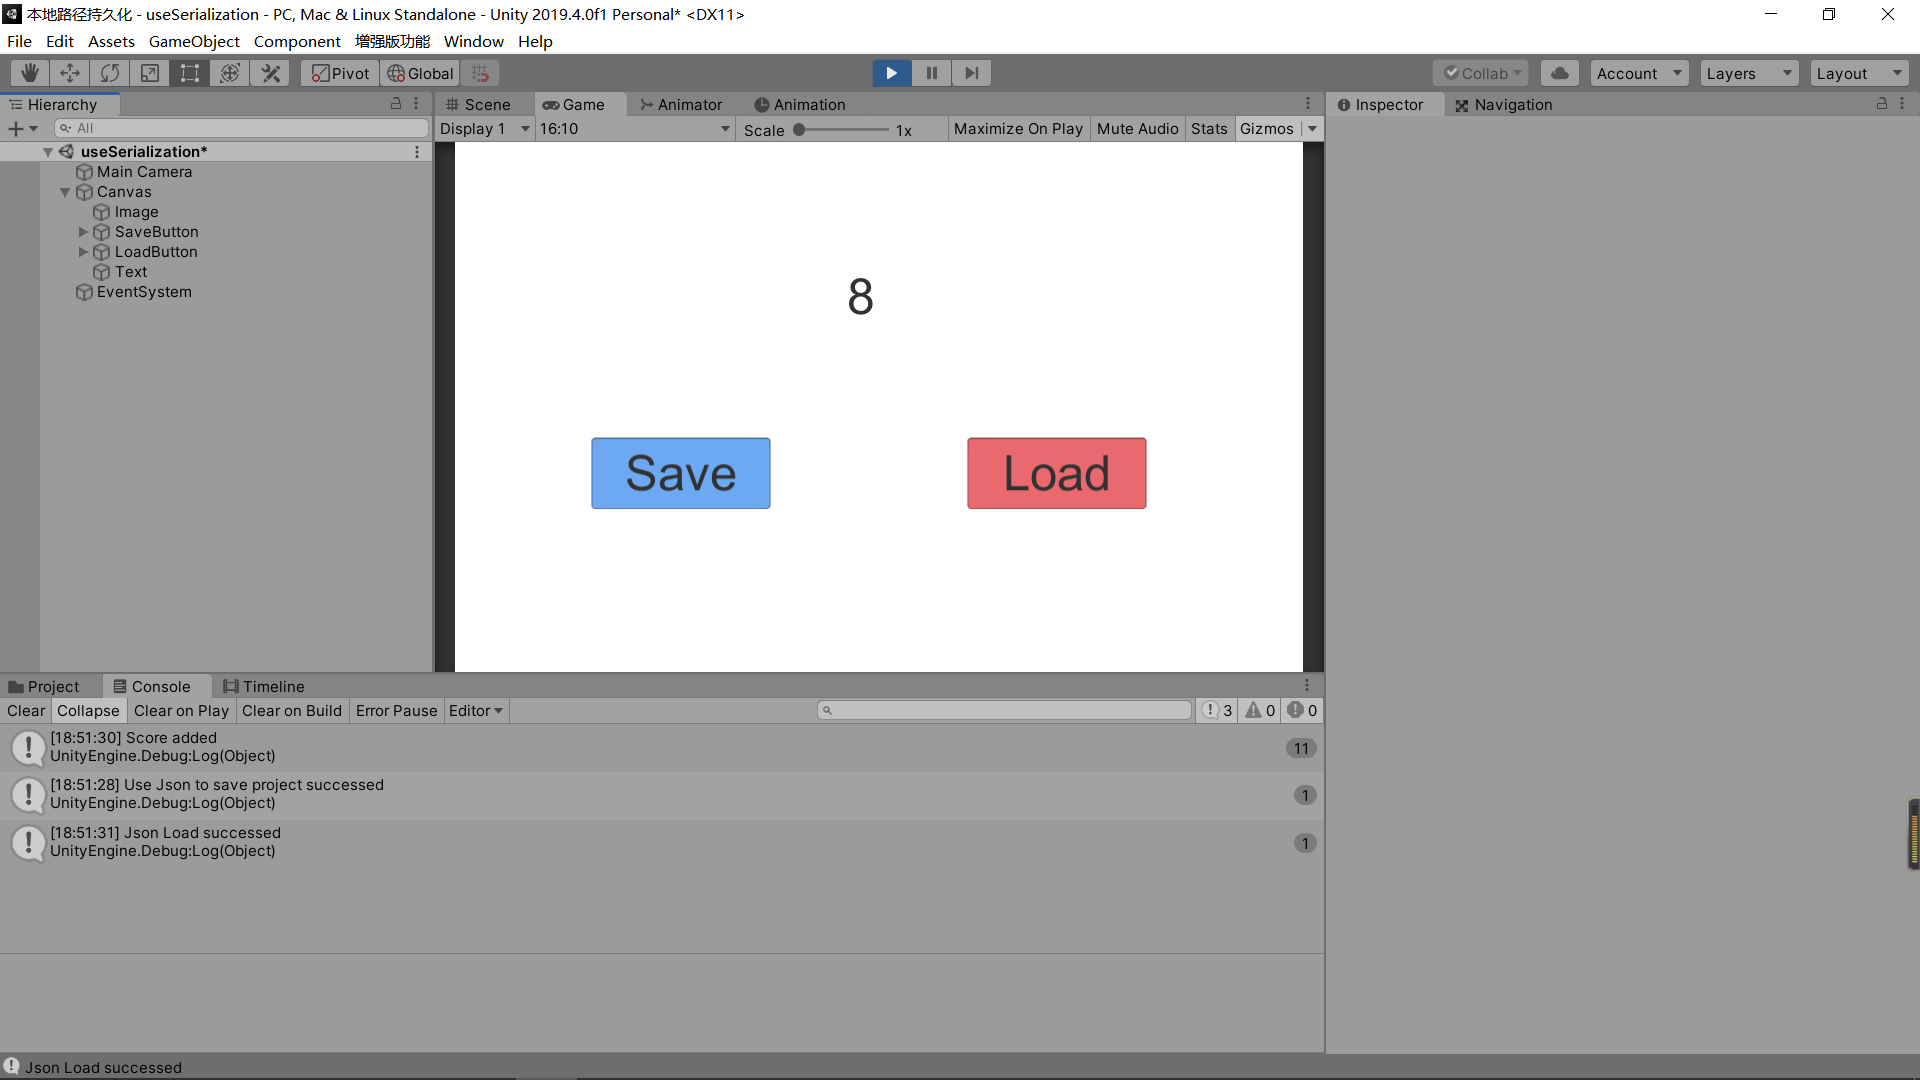Viewport: 1920px width, 1080px height.
Task: Click the Step frame button
Action: coord(970,72)
